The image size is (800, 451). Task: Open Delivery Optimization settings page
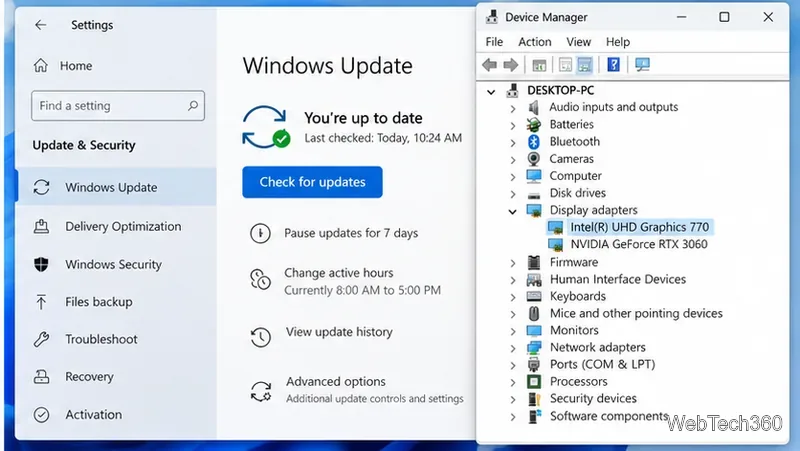click(x=123, y=226)
